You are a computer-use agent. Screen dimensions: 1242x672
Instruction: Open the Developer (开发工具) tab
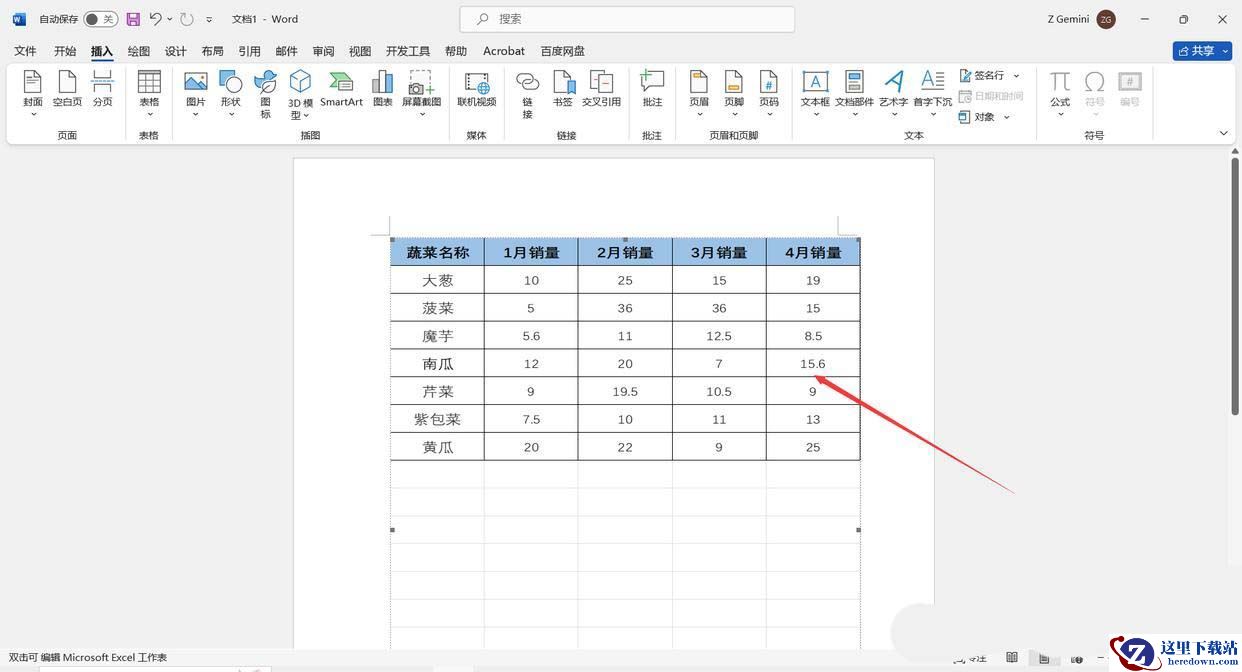coord(408,51)
